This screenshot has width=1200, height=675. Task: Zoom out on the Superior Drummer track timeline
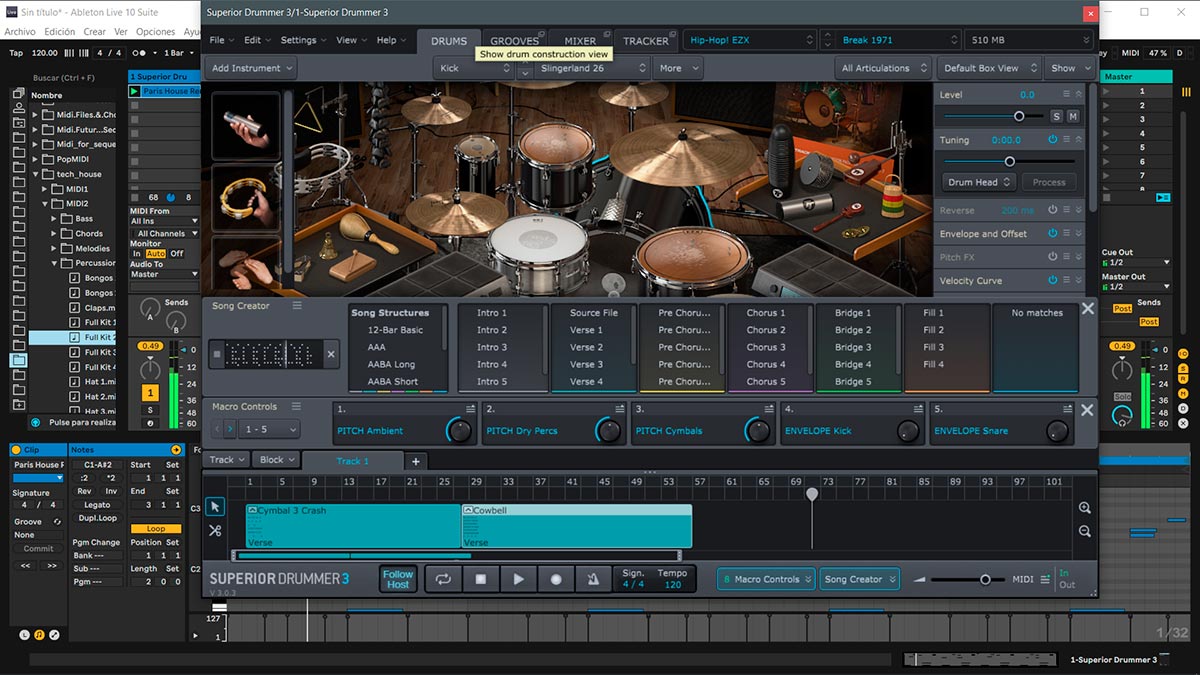pyautogui.click(x=1085, y=531)
